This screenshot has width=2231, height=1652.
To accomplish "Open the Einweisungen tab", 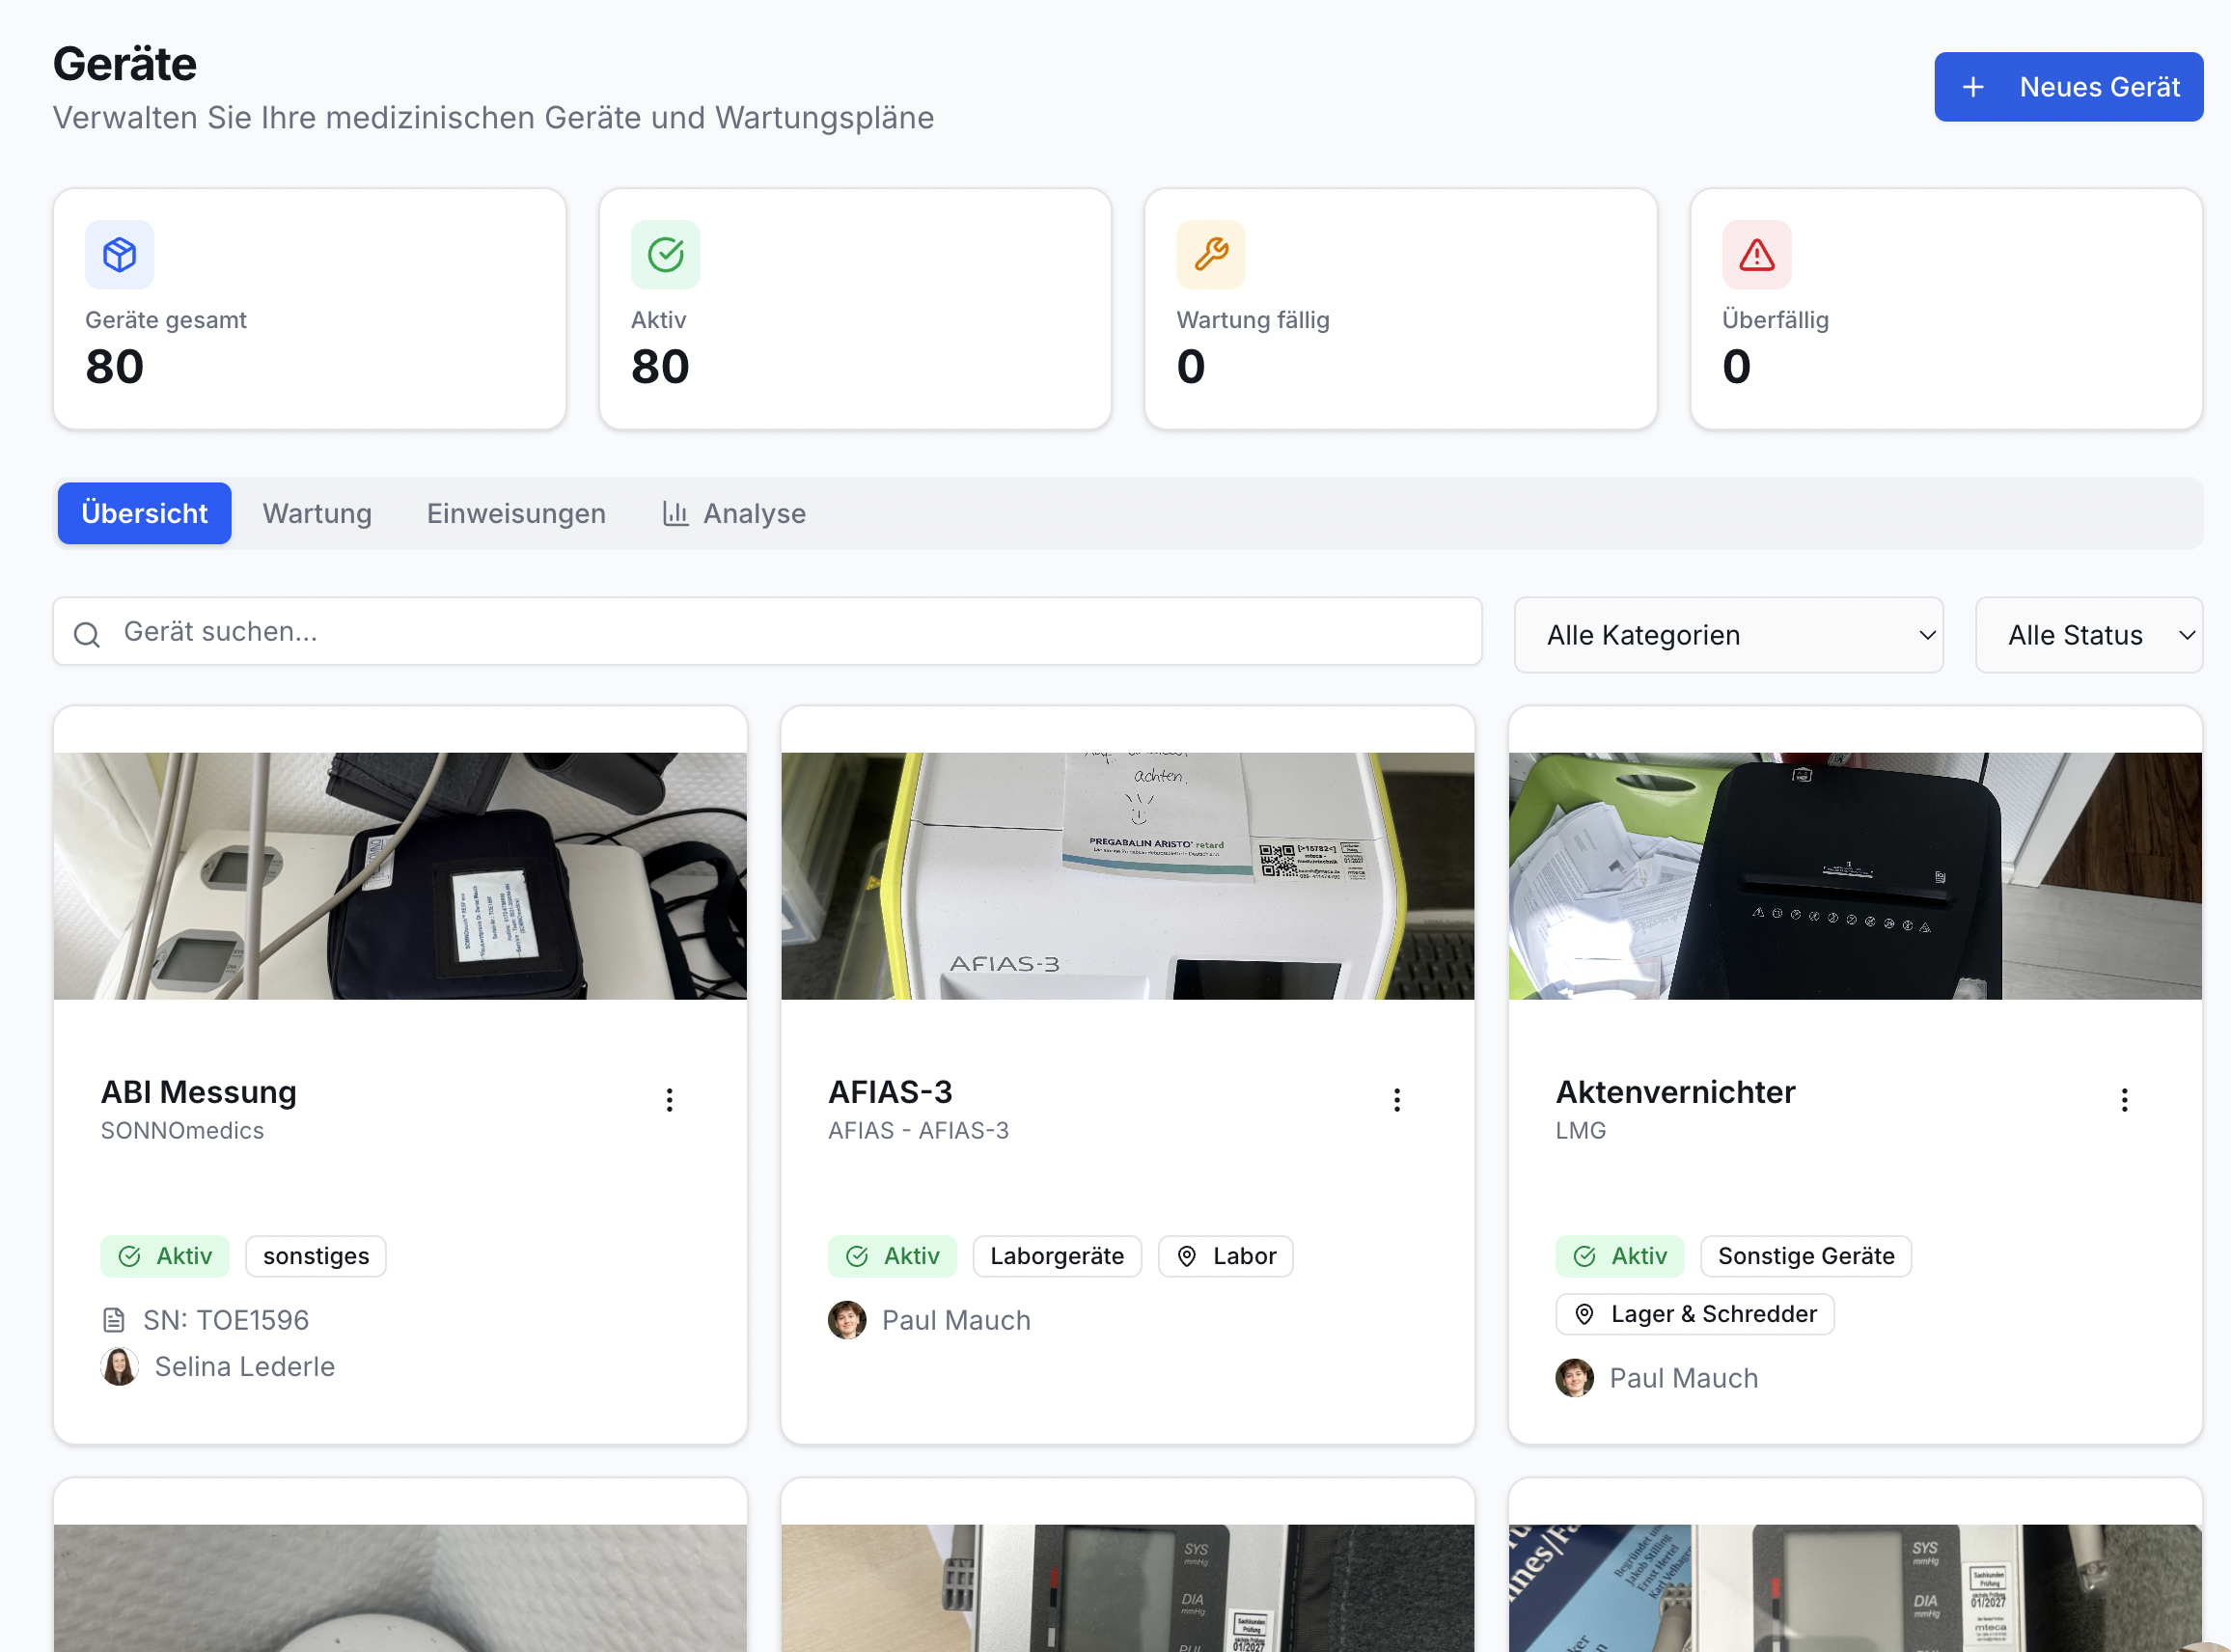I will (516, 513).
